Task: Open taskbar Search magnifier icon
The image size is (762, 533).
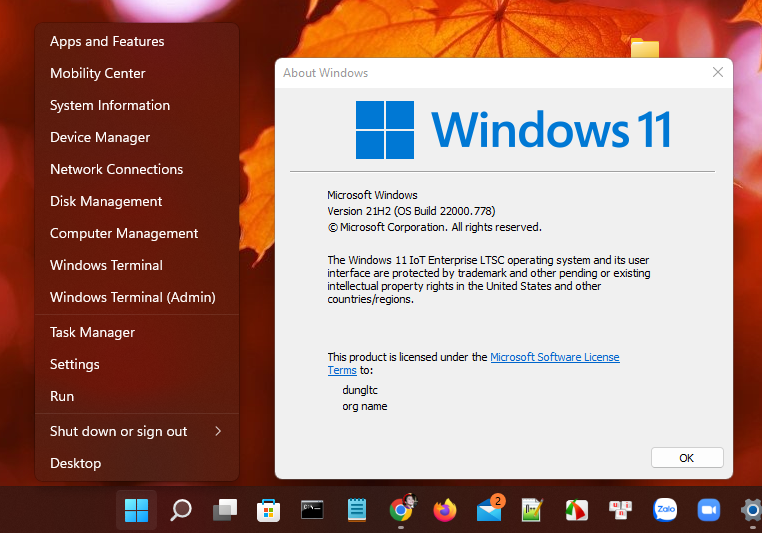Action: (181, 510)
